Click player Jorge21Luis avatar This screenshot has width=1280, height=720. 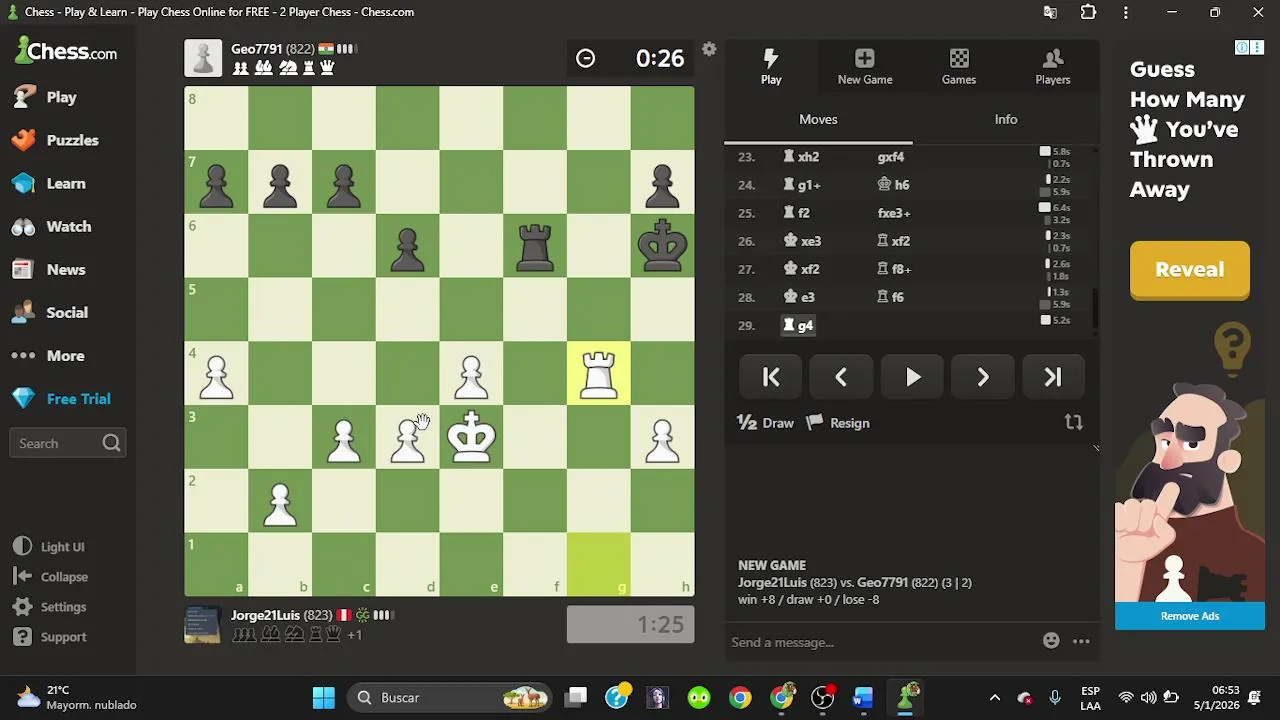203,624
